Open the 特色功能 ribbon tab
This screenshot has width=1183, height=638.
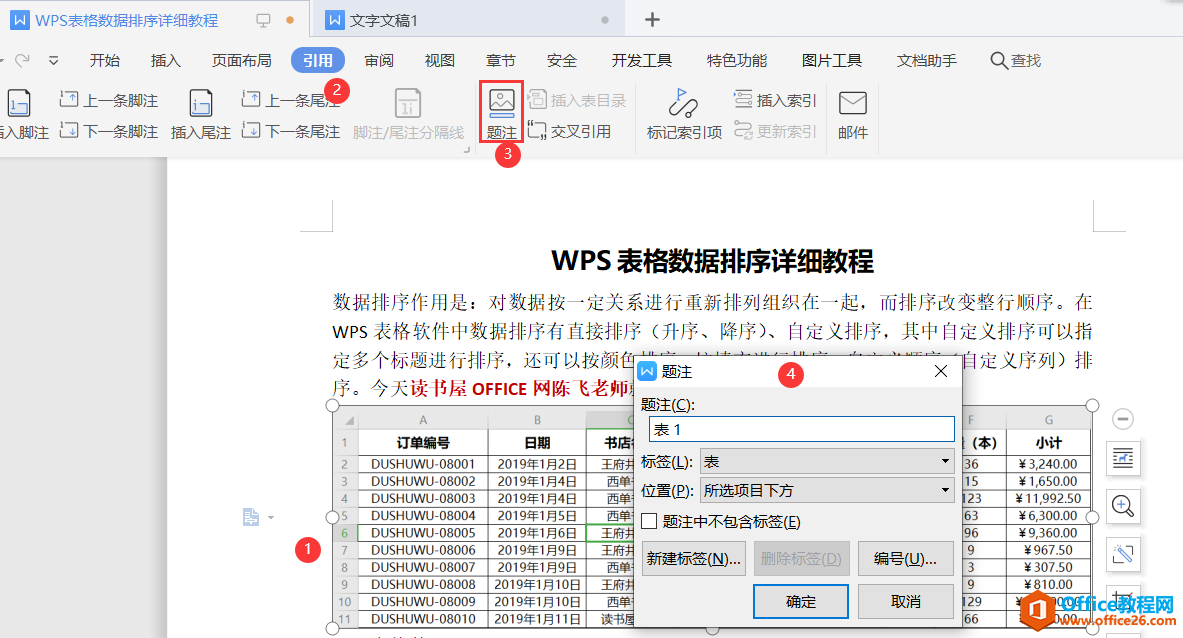pos(736,60)
